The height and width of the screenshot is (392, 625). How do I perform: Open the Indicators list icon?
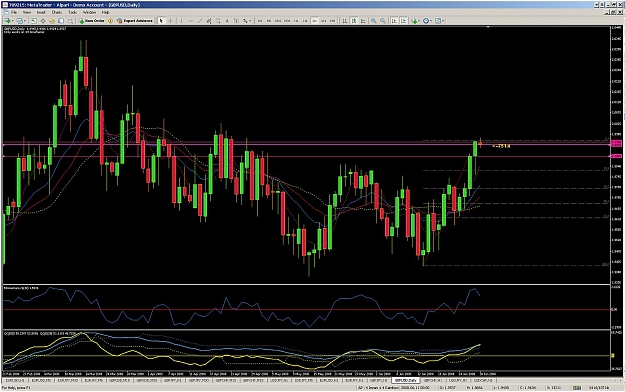tap(415, 21)
